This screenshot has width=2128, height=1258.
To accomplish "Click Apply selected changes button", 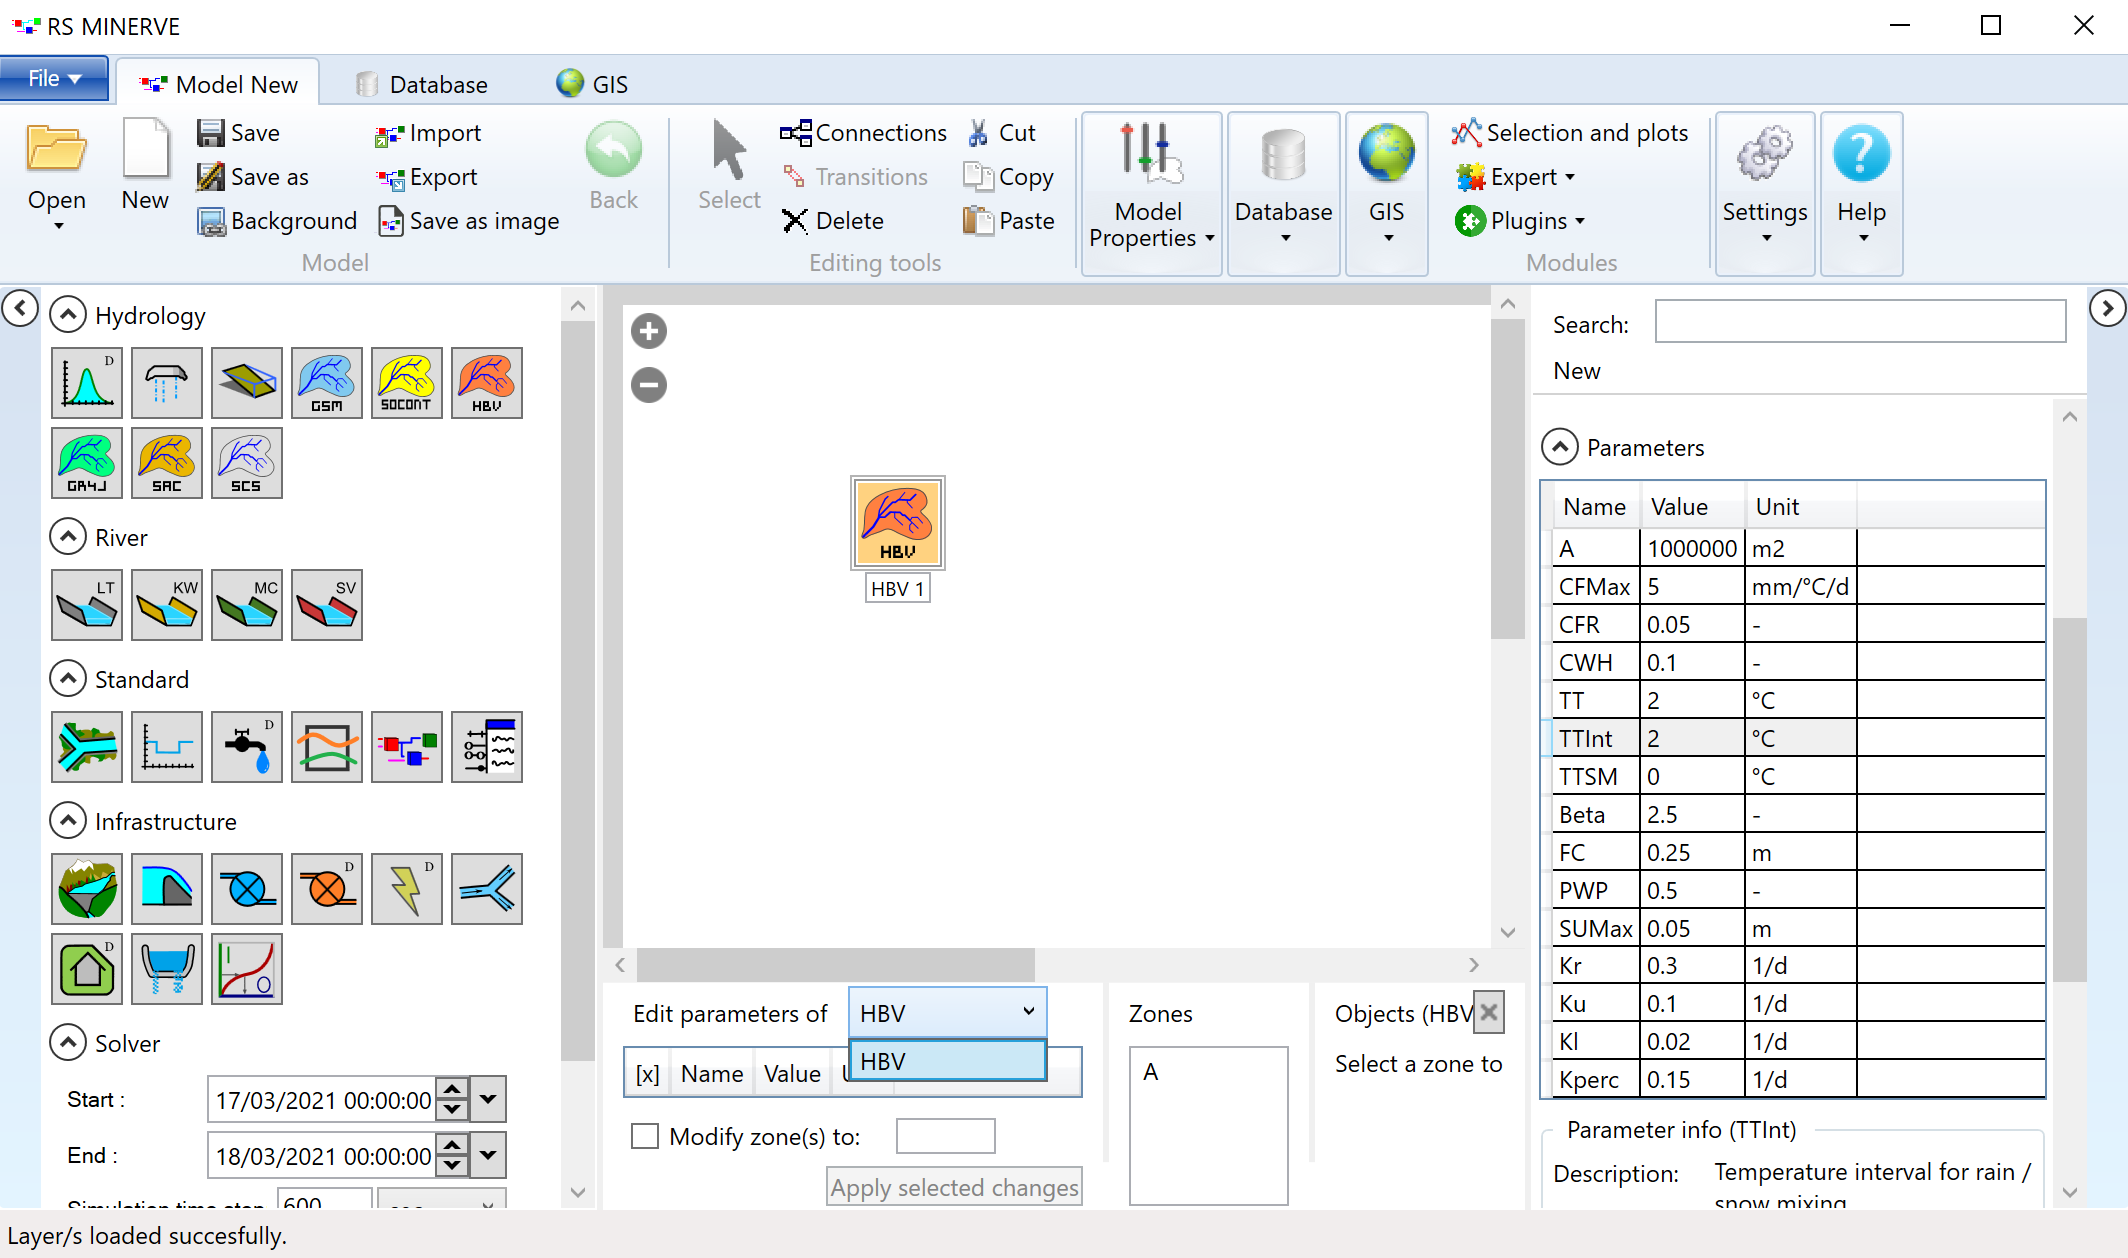I will (954, 1187).
